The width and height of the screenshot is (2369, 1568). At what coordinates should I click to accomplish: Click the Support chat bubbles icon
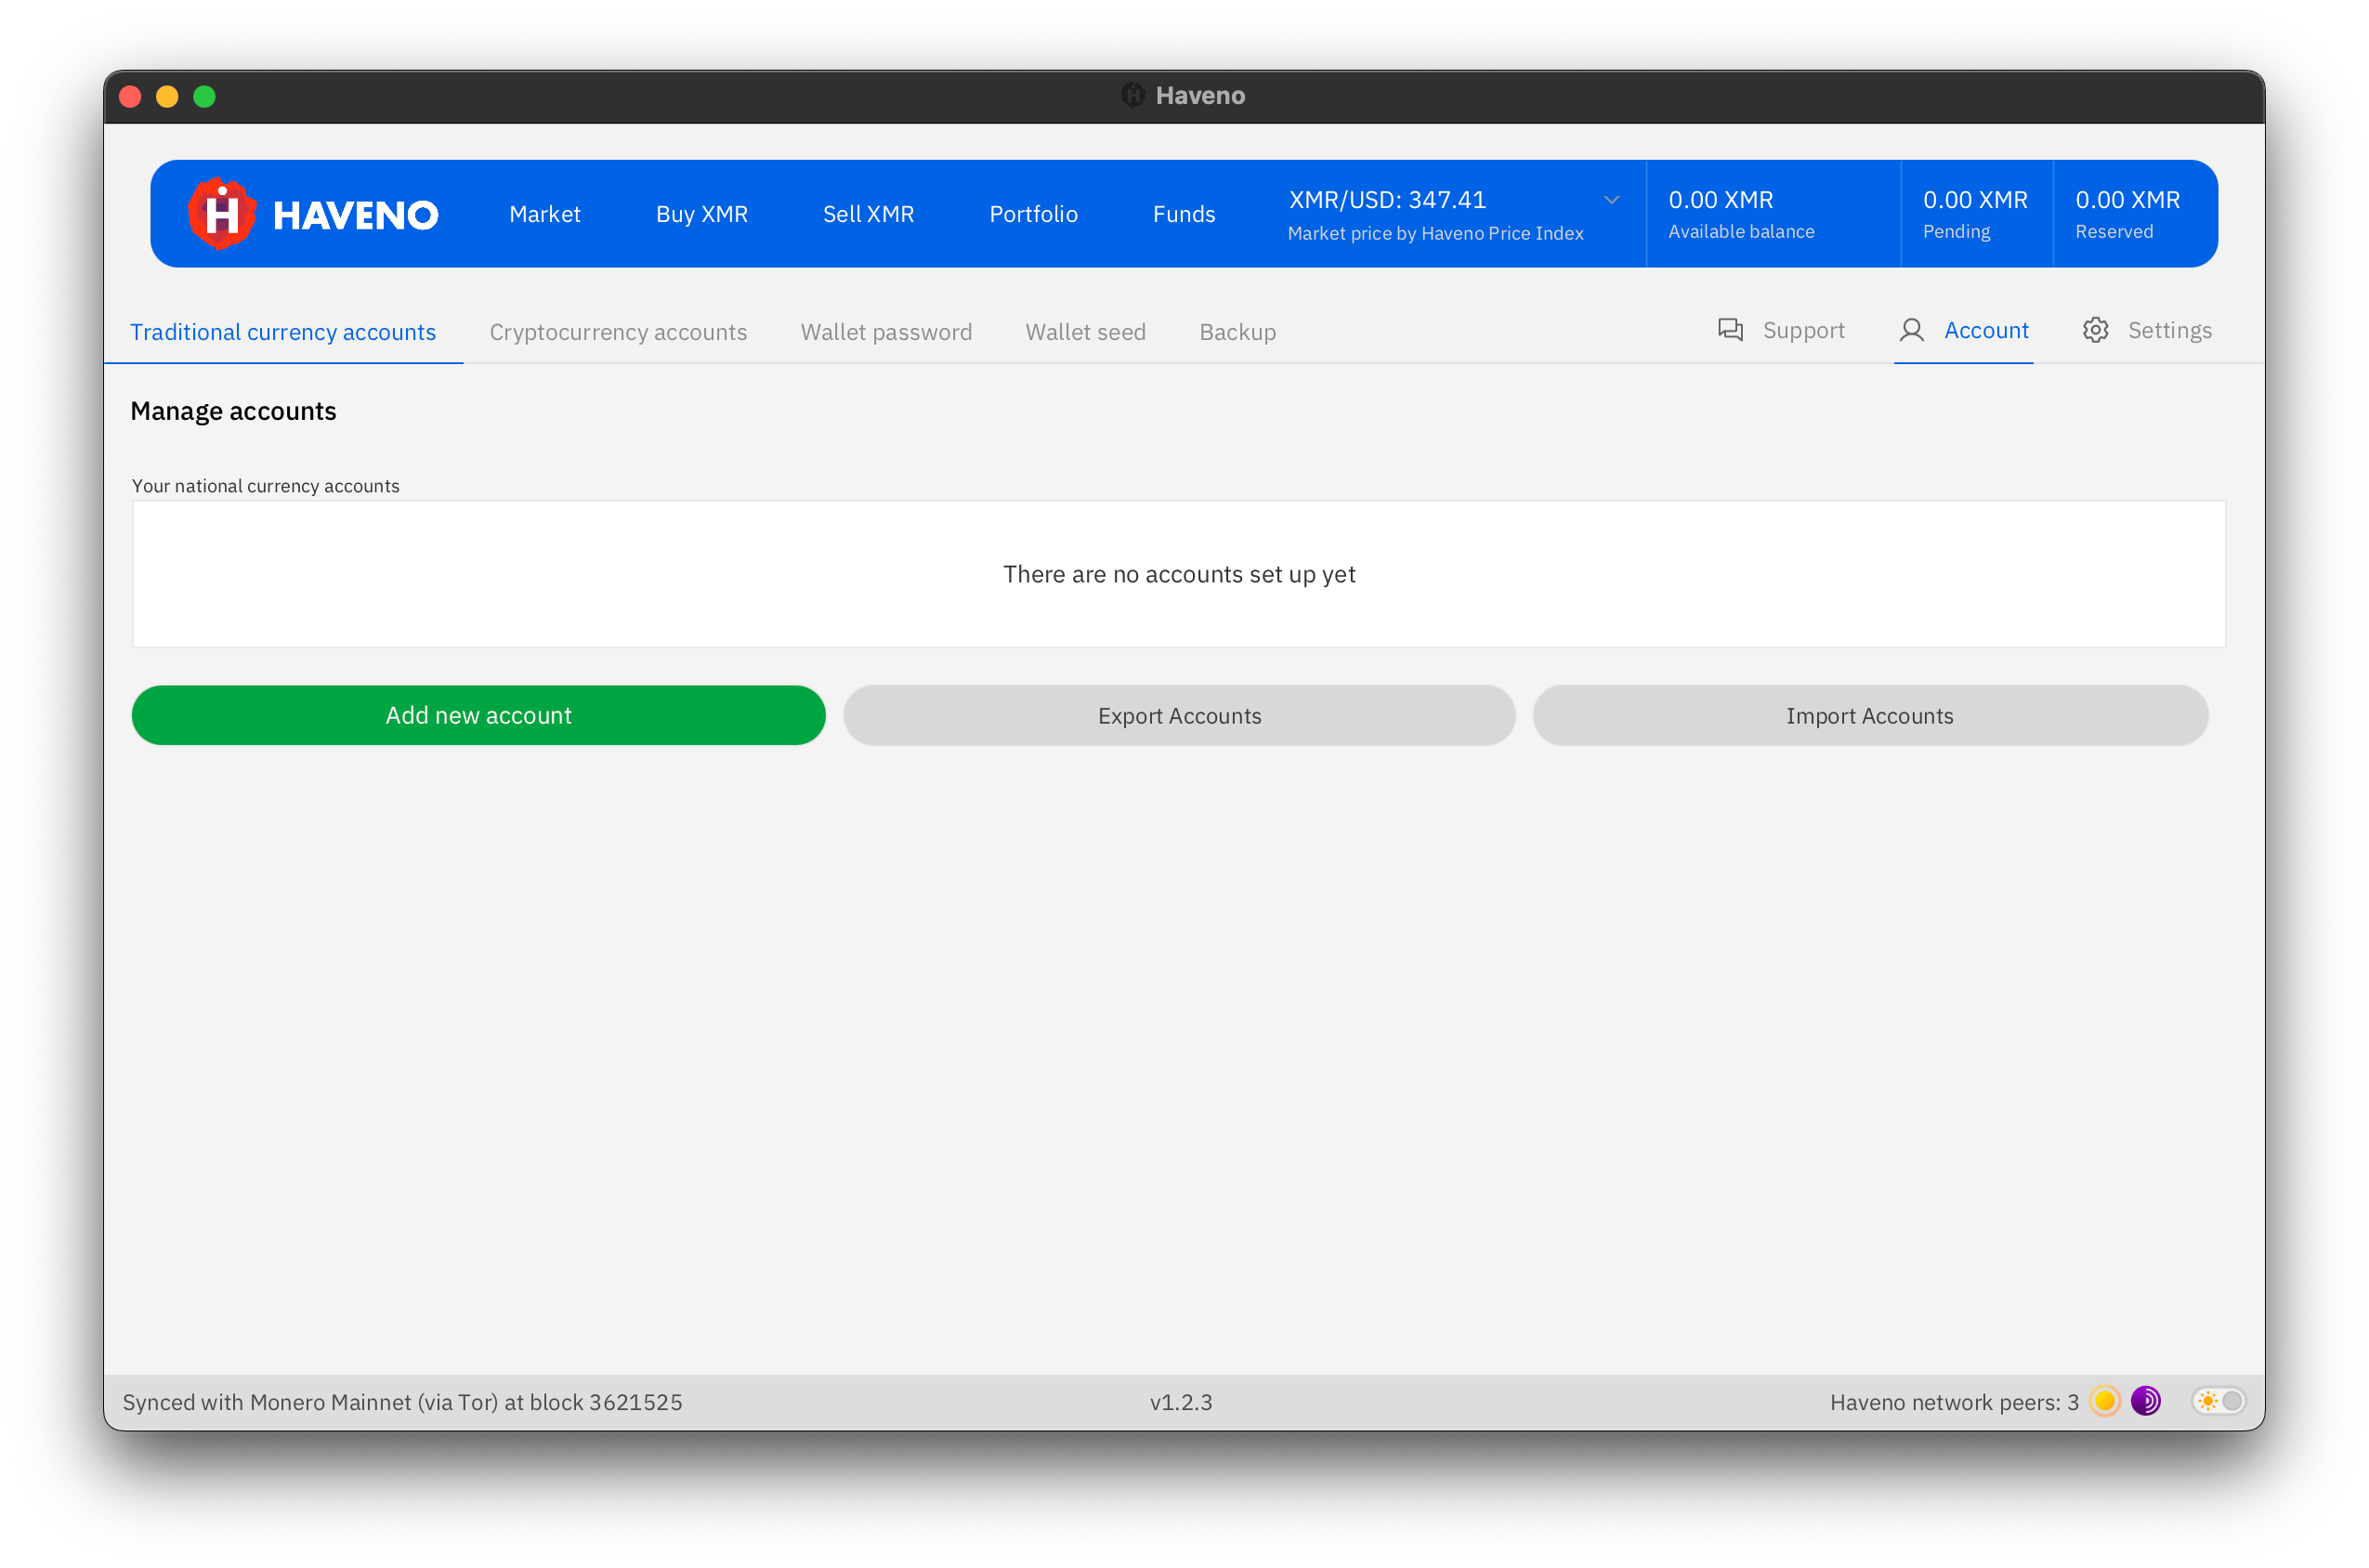1730,330
